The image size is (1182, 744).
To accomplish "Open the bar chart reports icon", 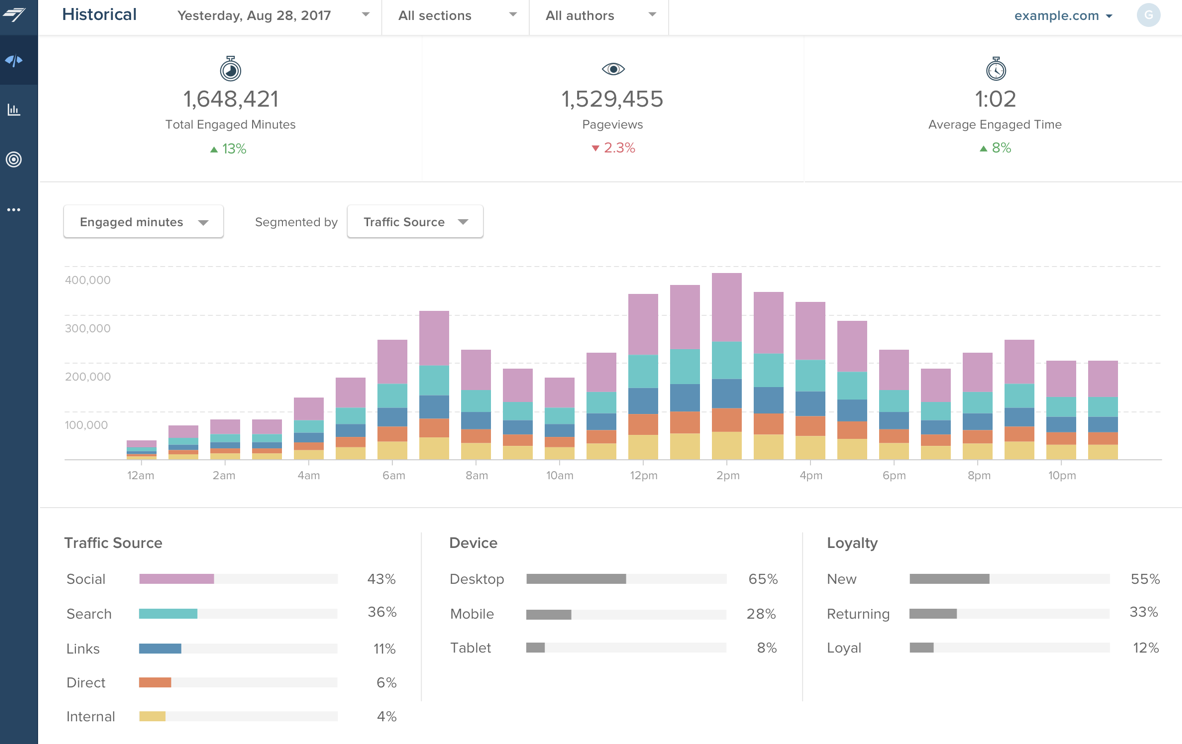I will pos(14,110).
